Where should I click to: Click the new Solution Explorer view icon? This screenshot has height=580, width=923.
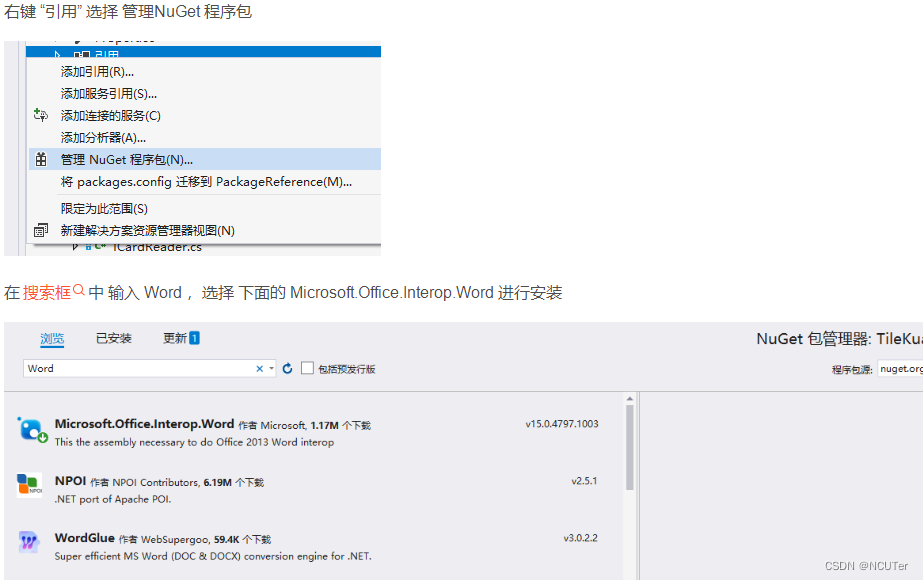(41, 230)
